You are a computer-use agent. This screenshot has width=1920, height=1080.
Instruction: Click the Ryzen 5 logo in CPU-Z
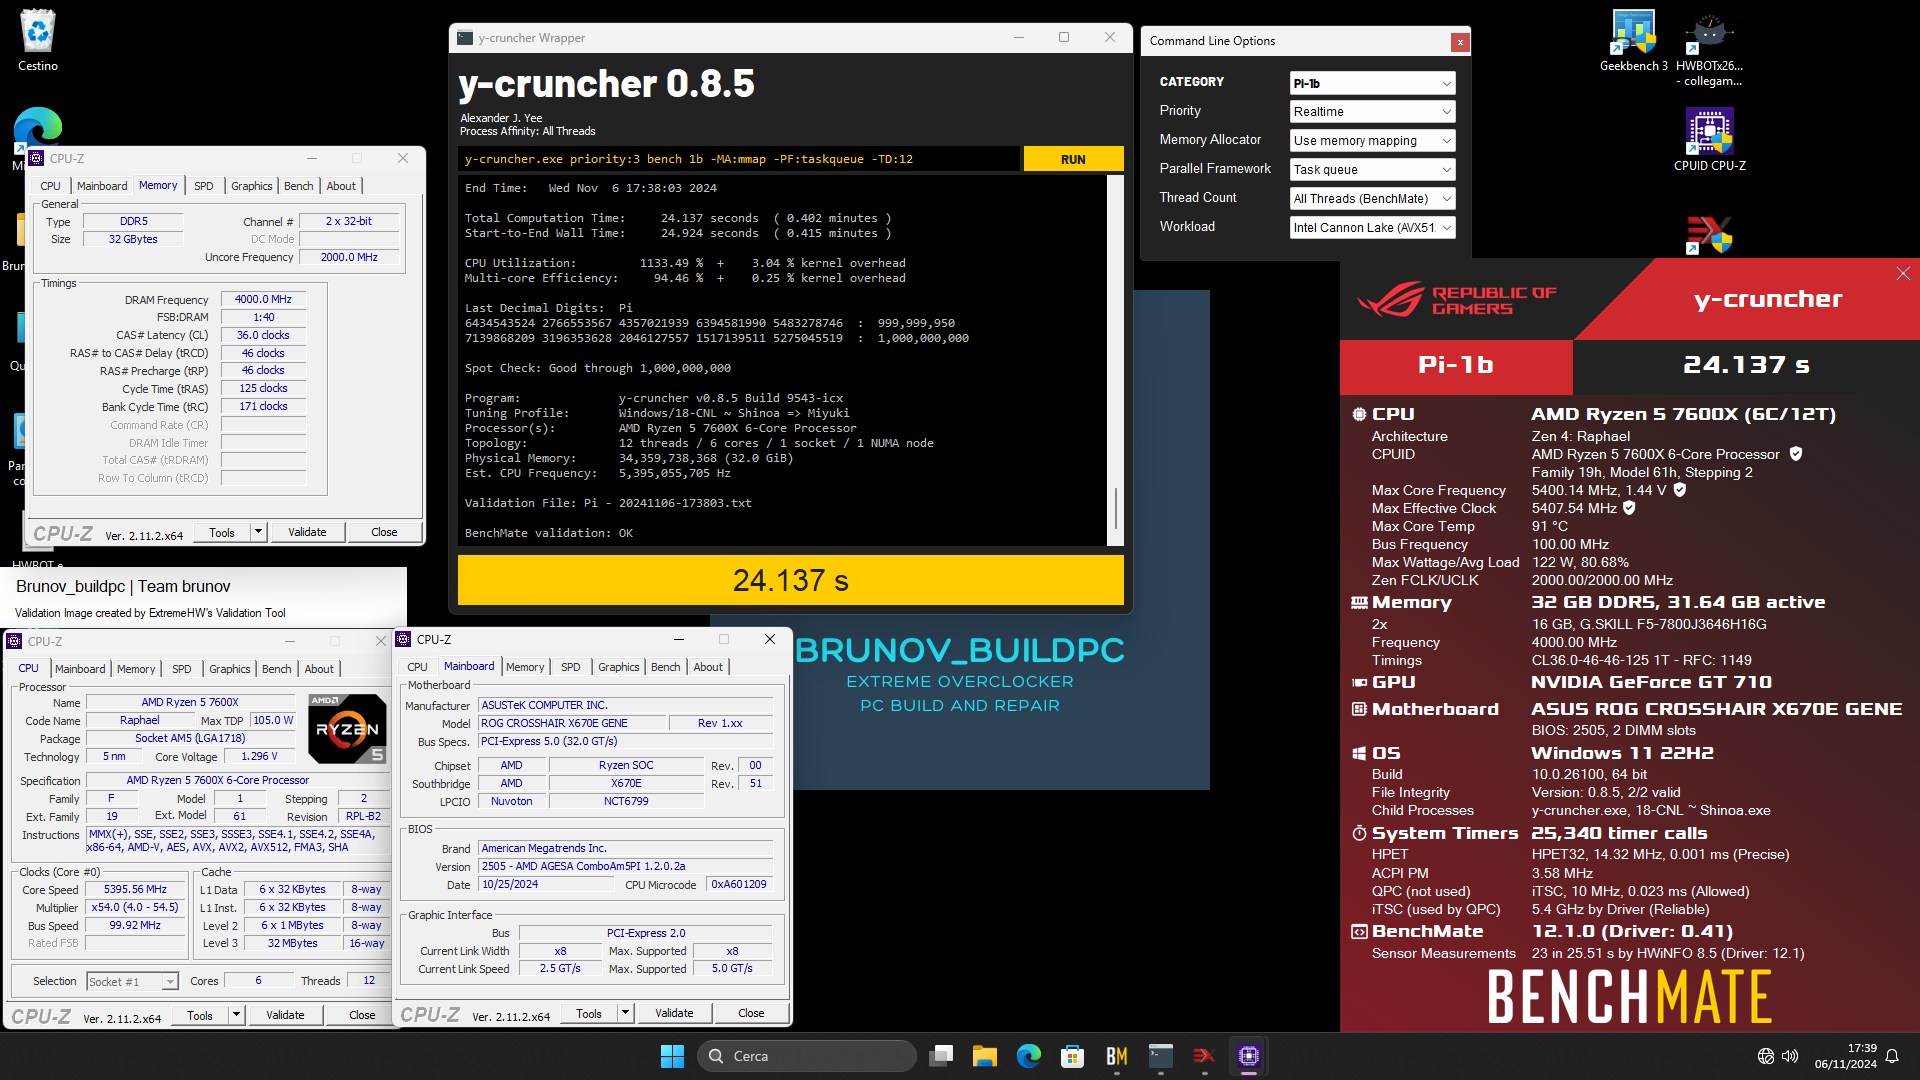[x=347, y=728]
